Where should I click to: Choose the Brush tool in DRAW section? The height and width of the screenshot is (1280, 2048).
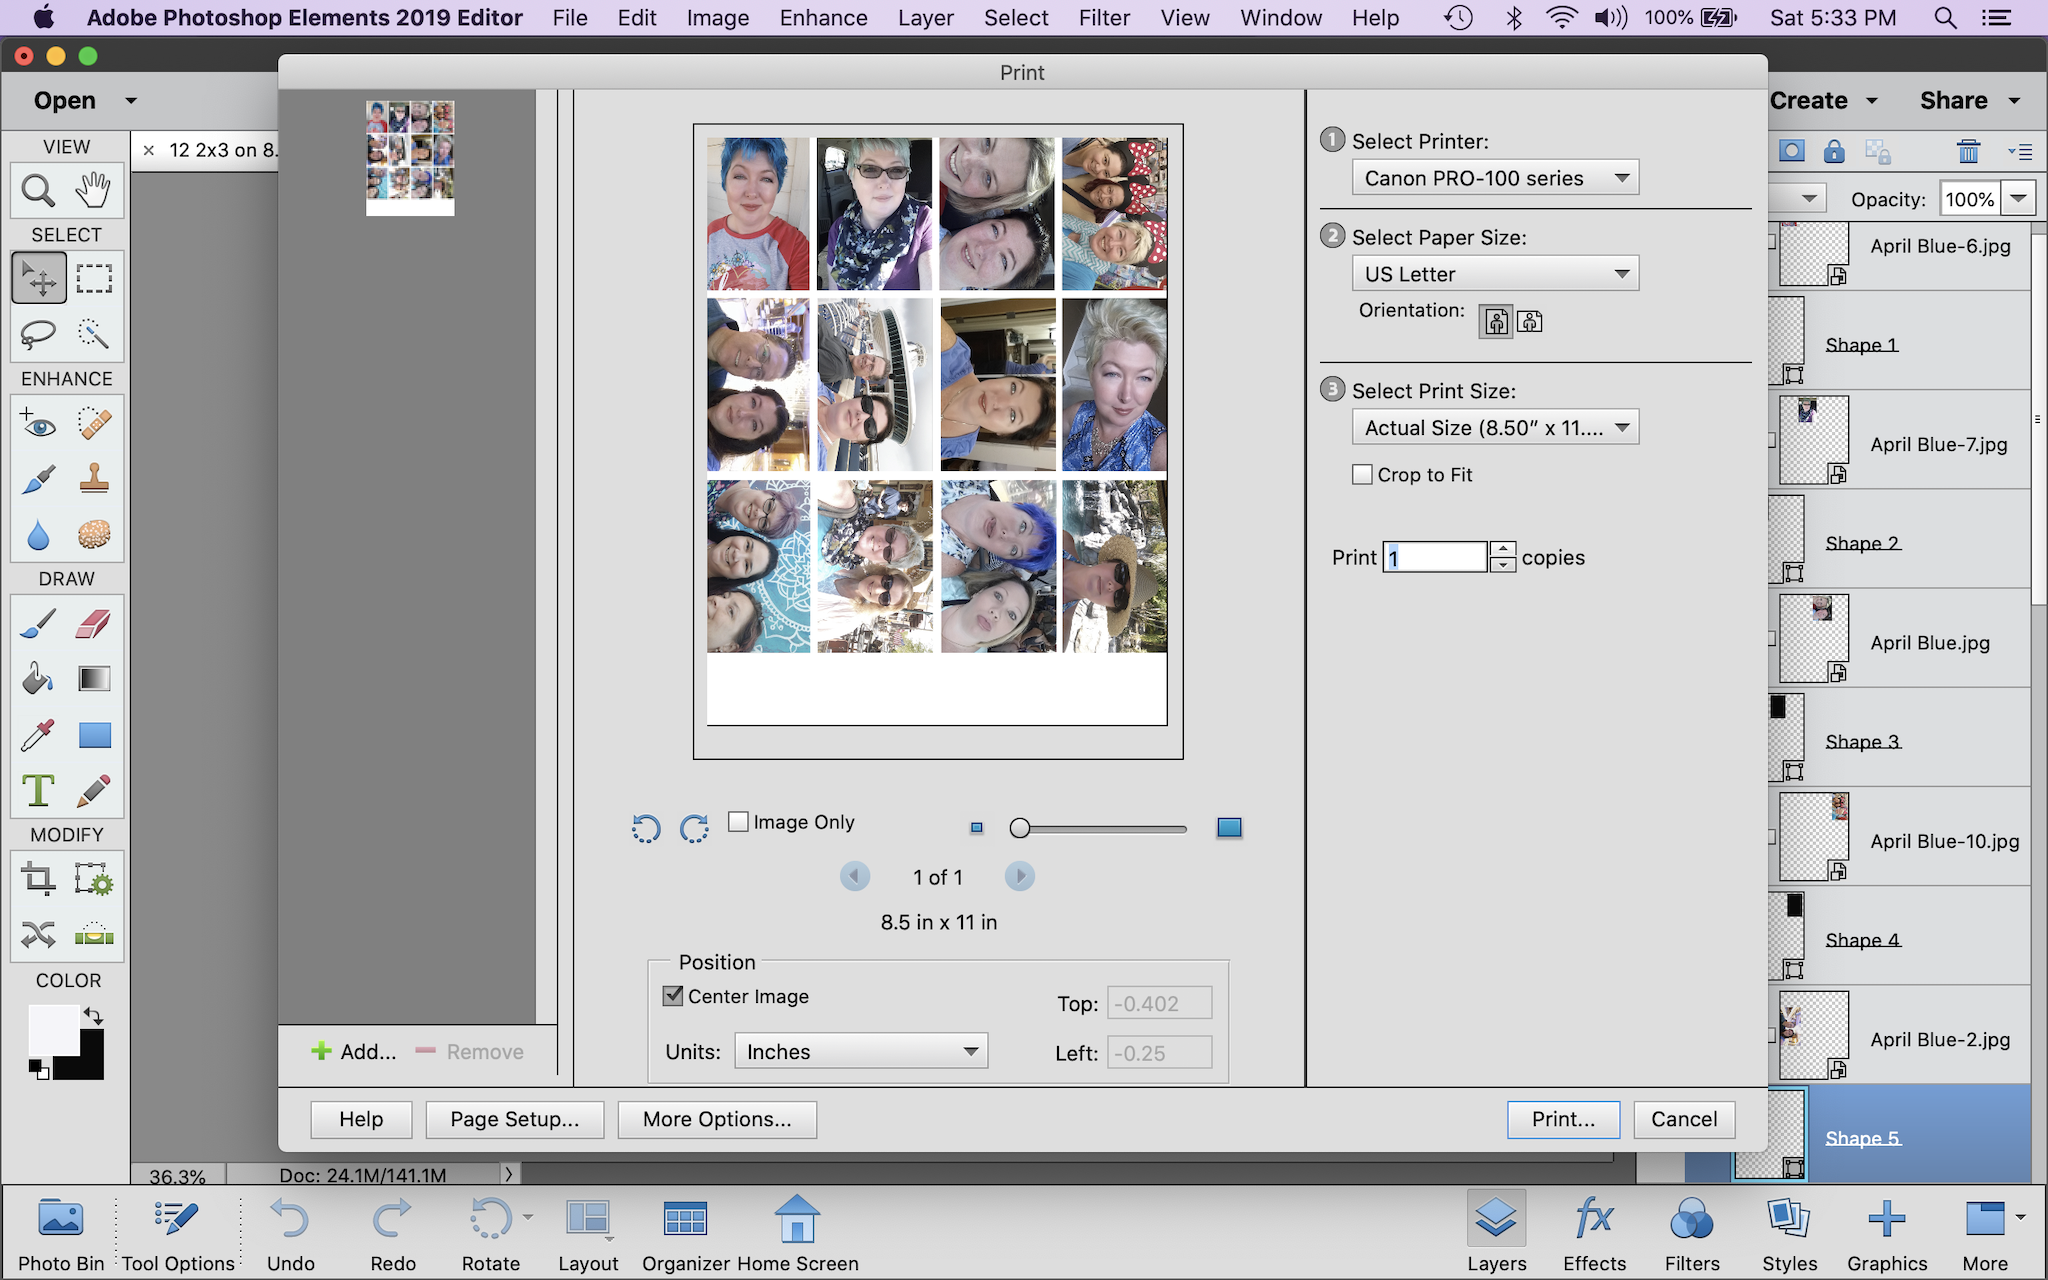point(37,622)
